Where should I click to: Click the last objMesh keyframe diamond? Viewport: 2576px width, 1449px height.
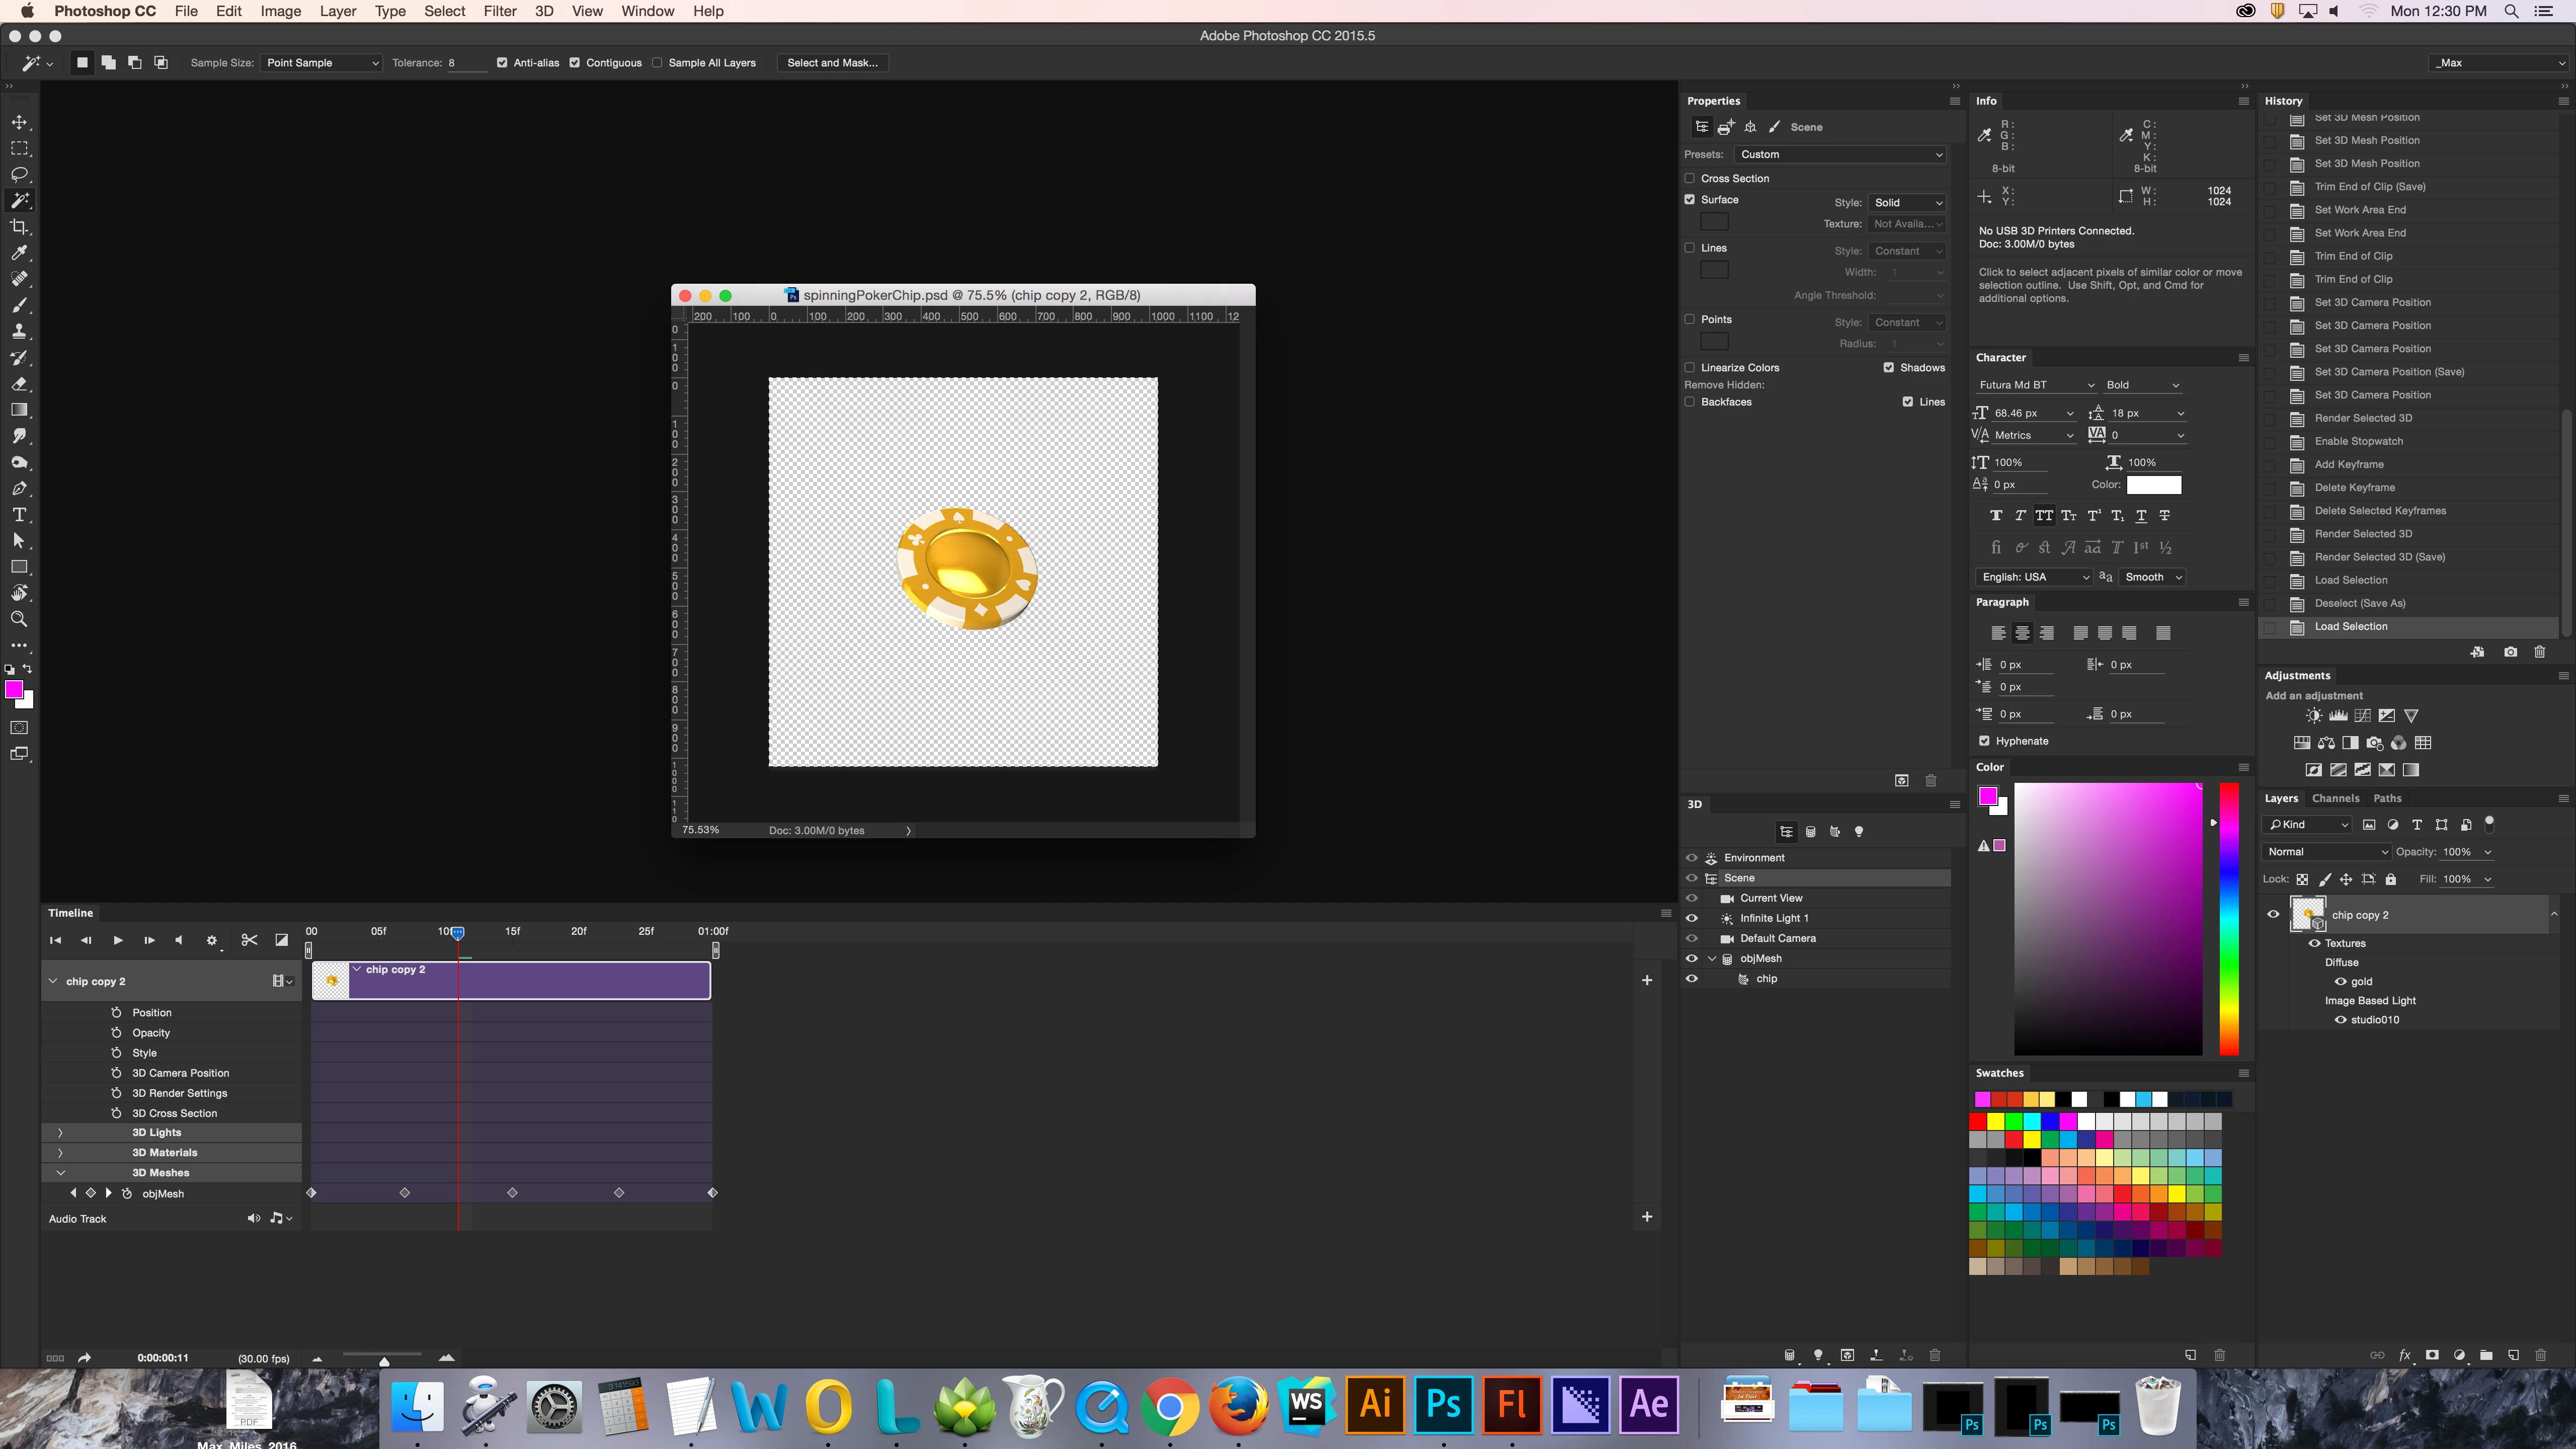pyautogui.click(x=712, y=1193)
